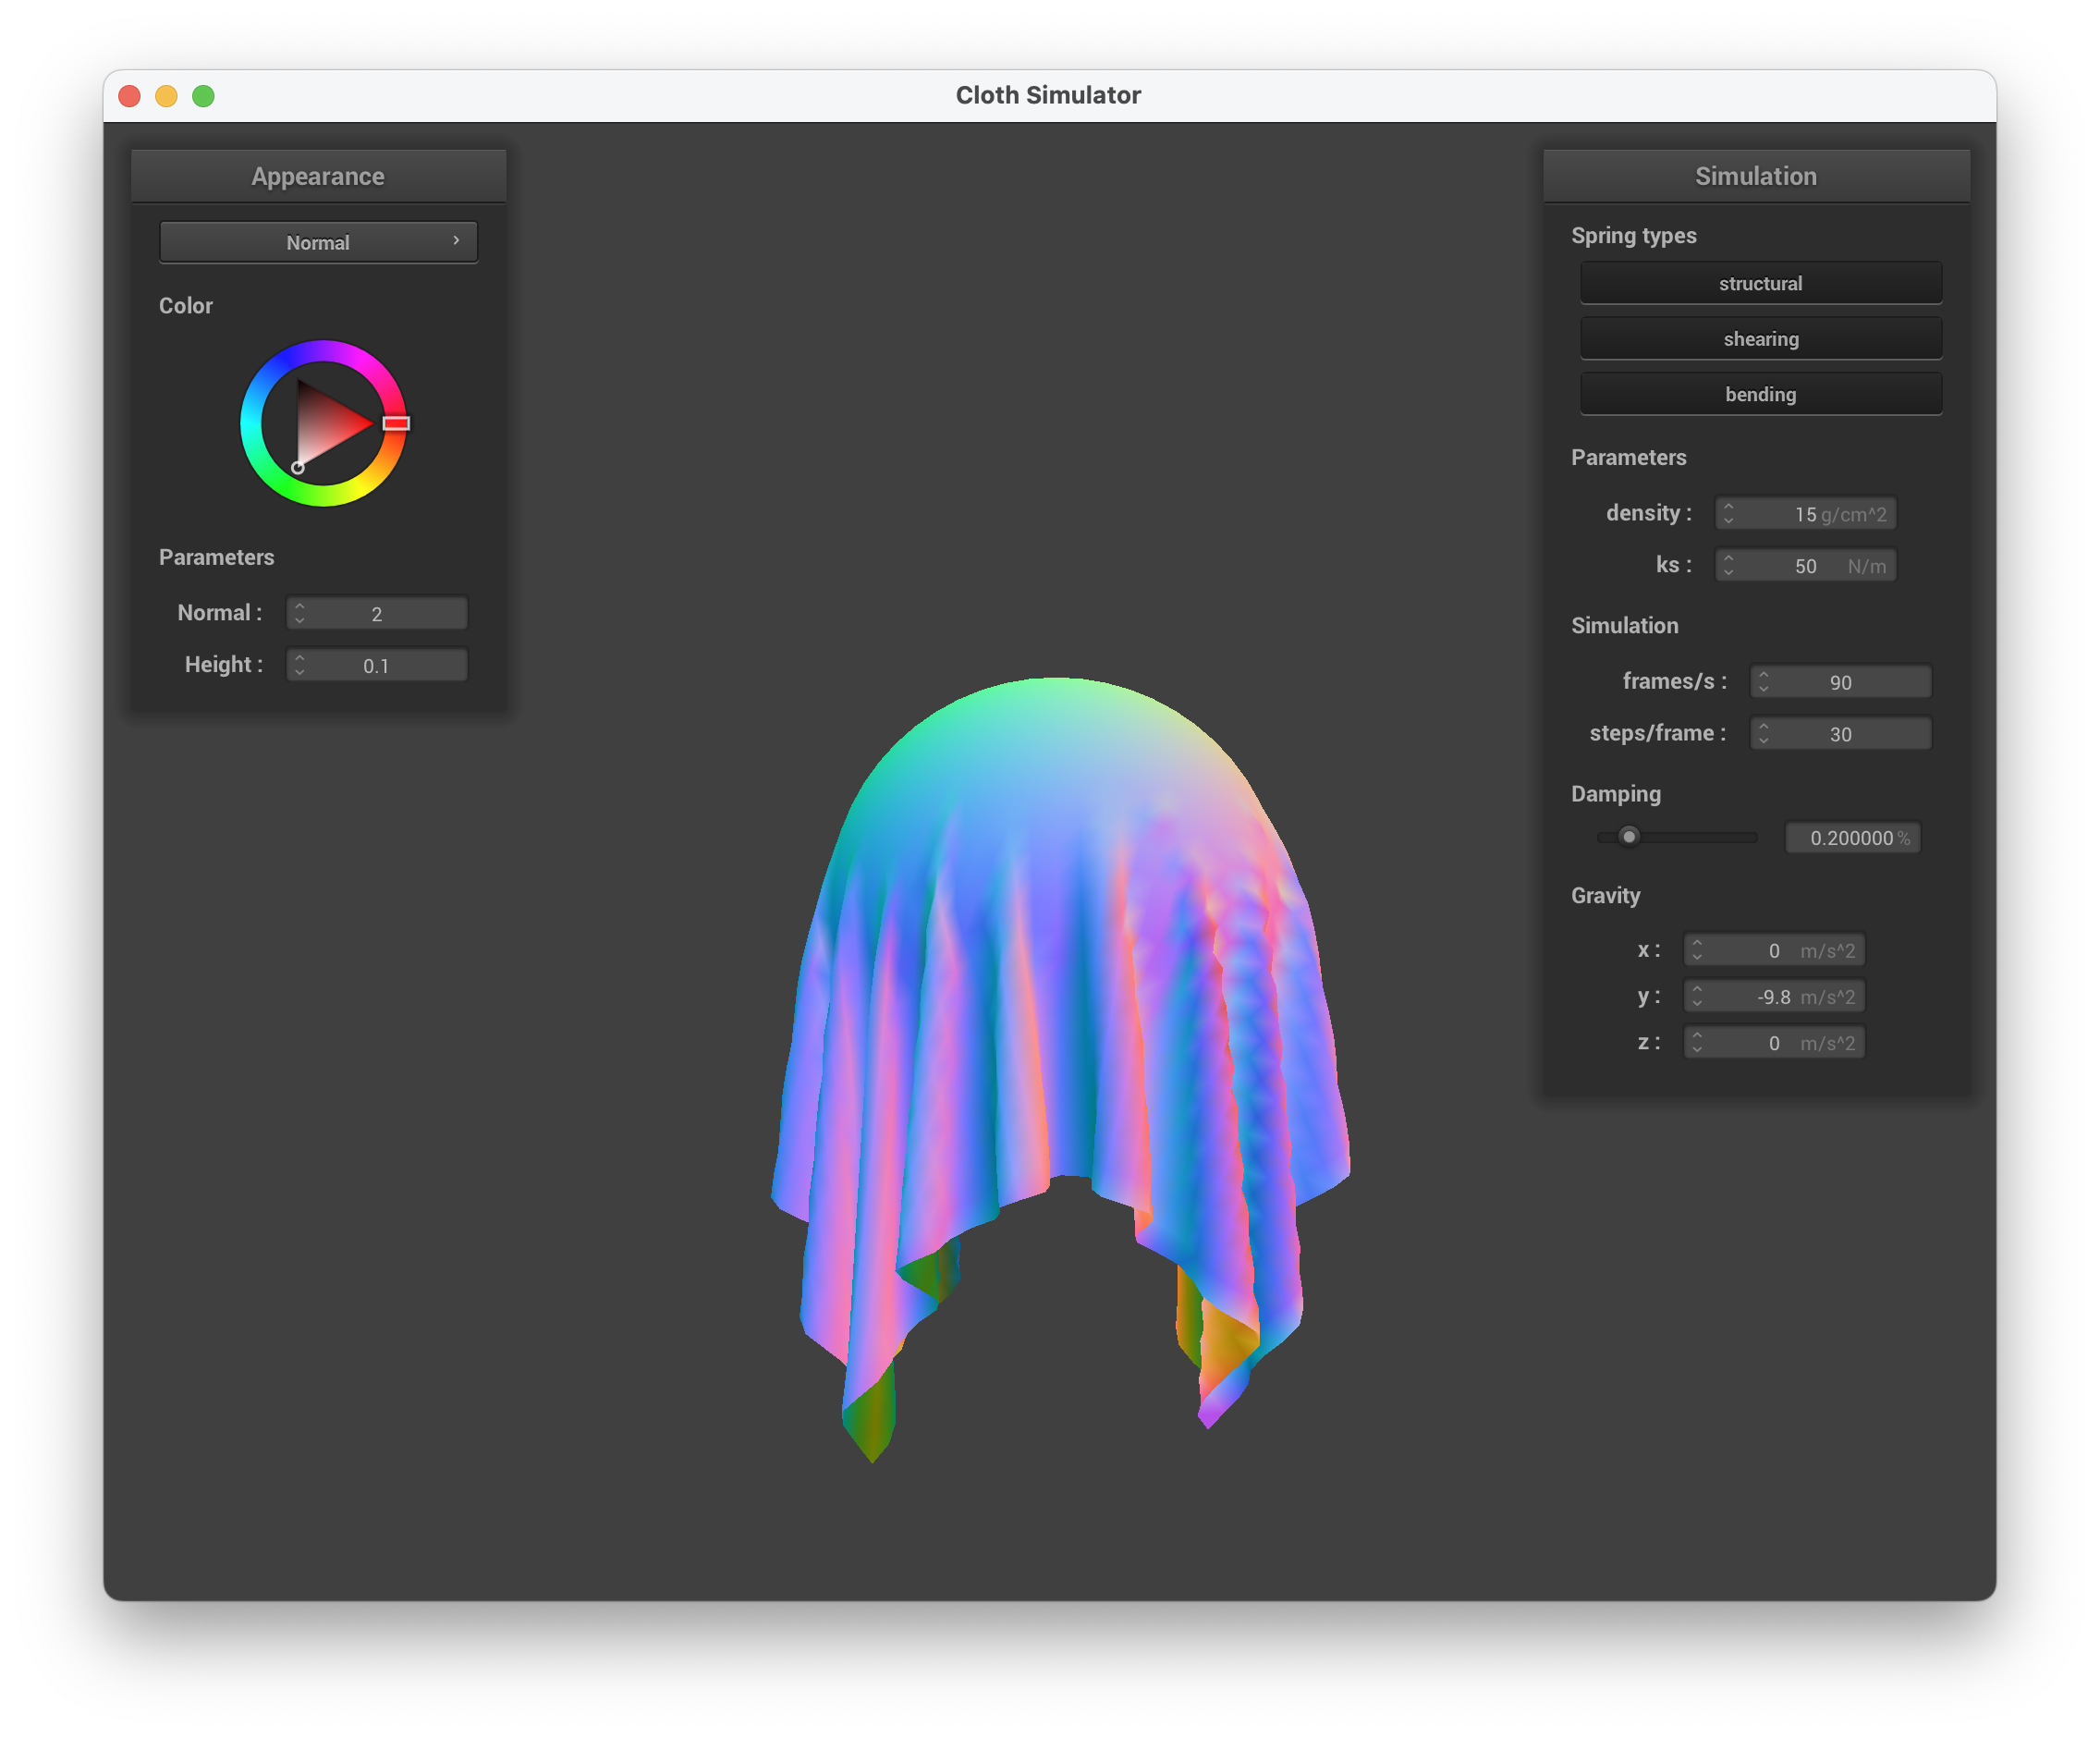
Task: Click the gravity y value field
Action: tap(1774, 997)
